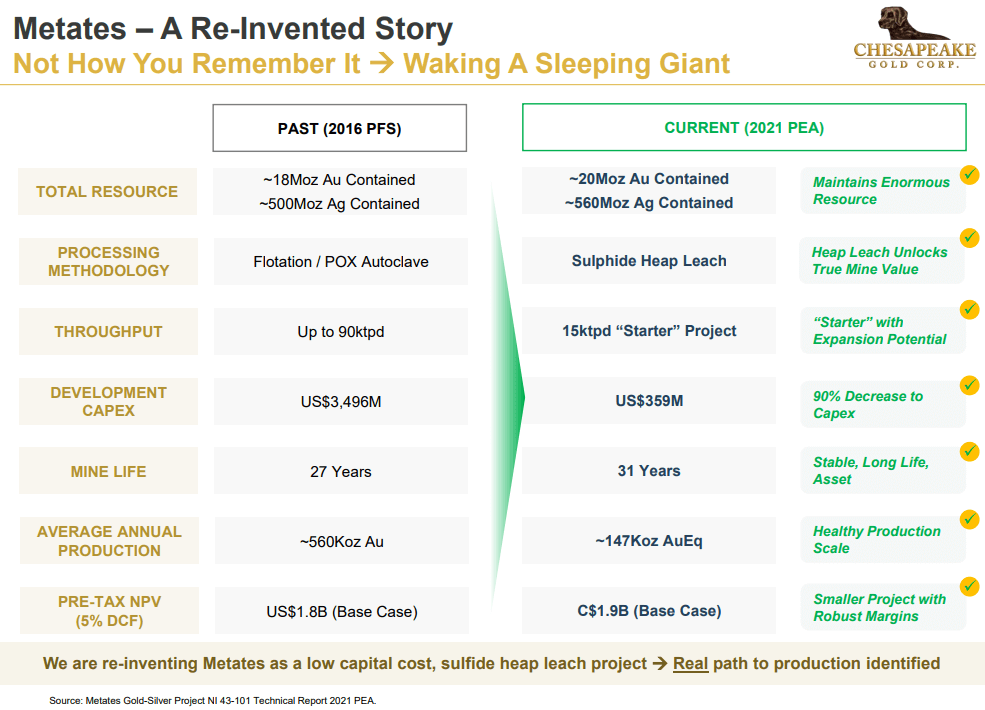Viewport: 985px width, 710px height.
Task: Click checkmark beside 90% Decrease to Capex
Action: (x=969, y=385)
